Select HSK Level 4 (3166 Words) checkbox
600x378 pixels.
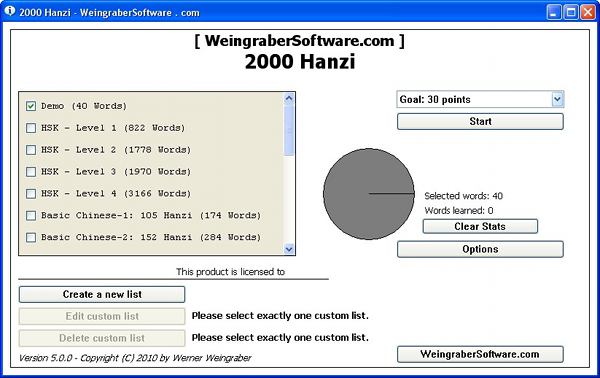(31, 194)
